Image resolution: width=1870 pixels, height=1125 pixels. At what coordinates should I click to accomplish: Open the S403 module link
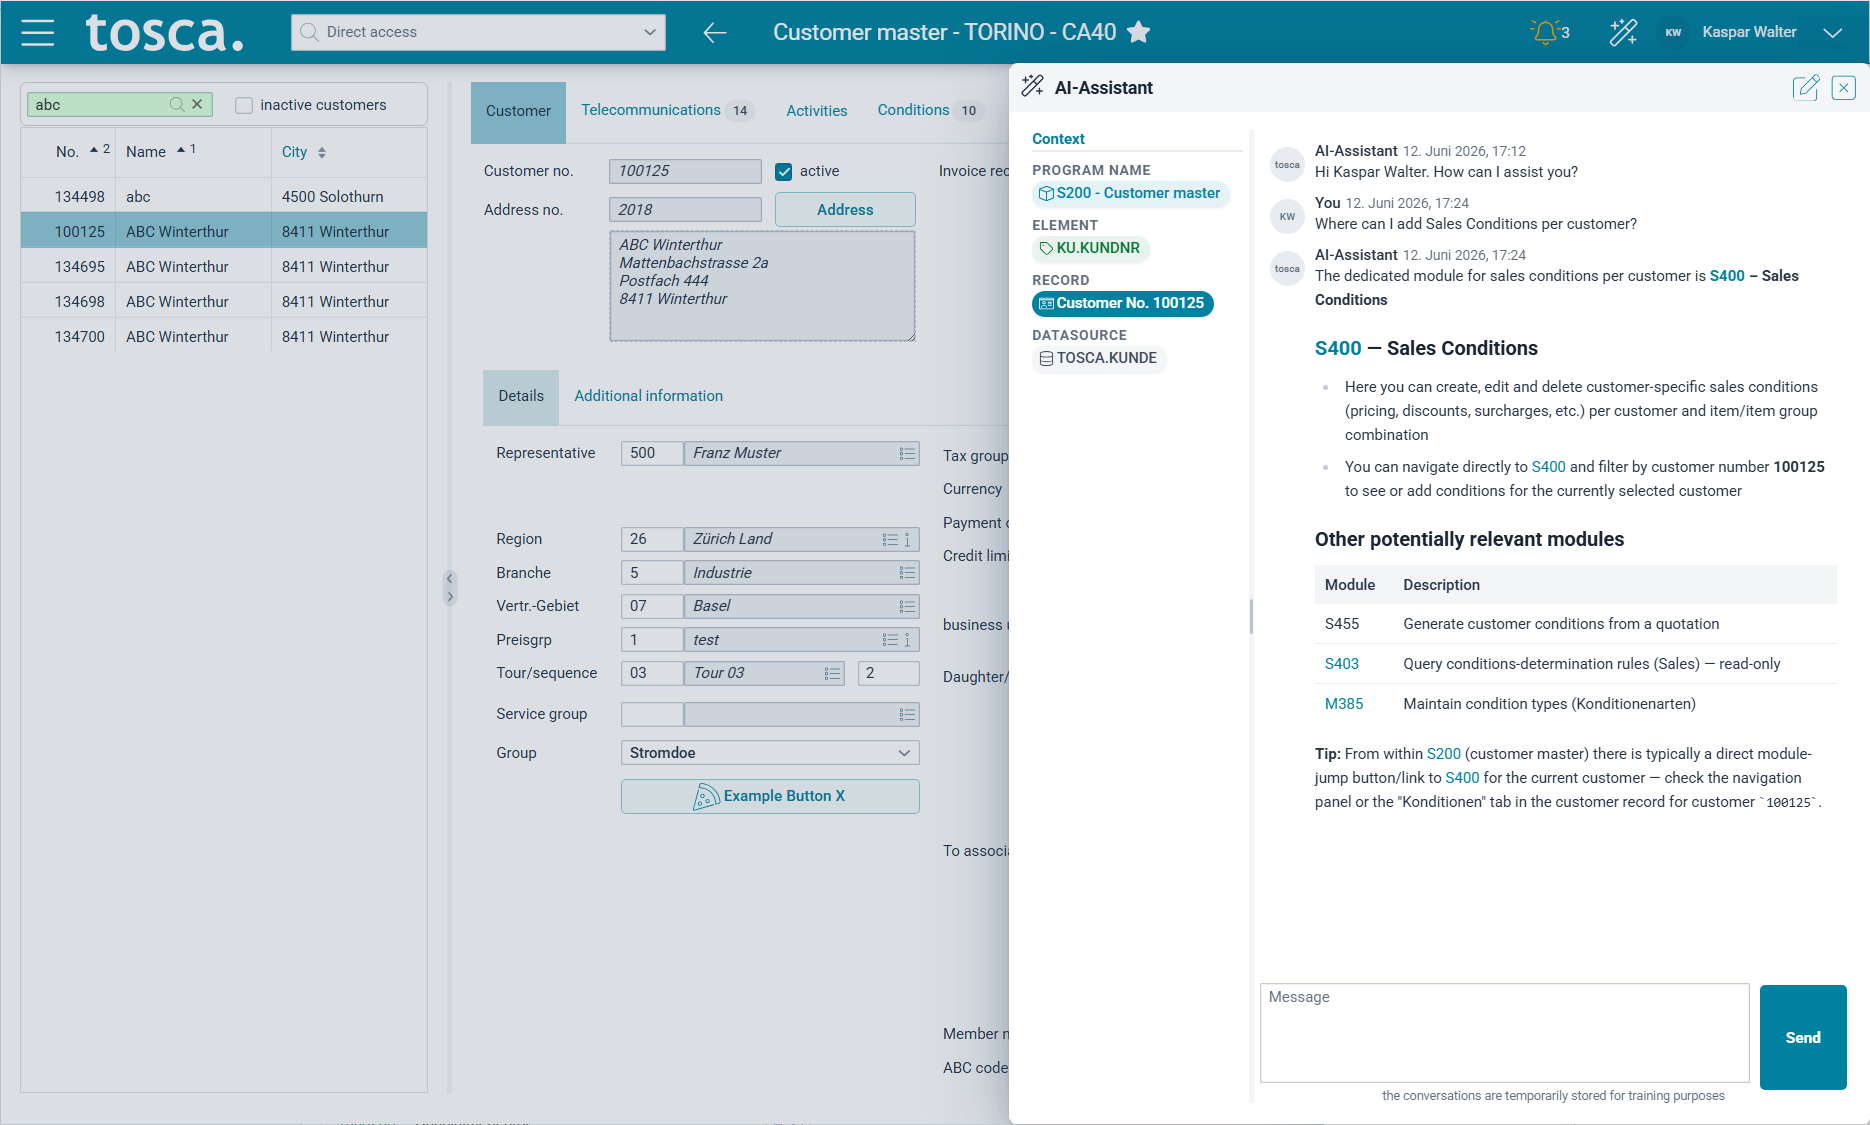(x=1341, y=664)
